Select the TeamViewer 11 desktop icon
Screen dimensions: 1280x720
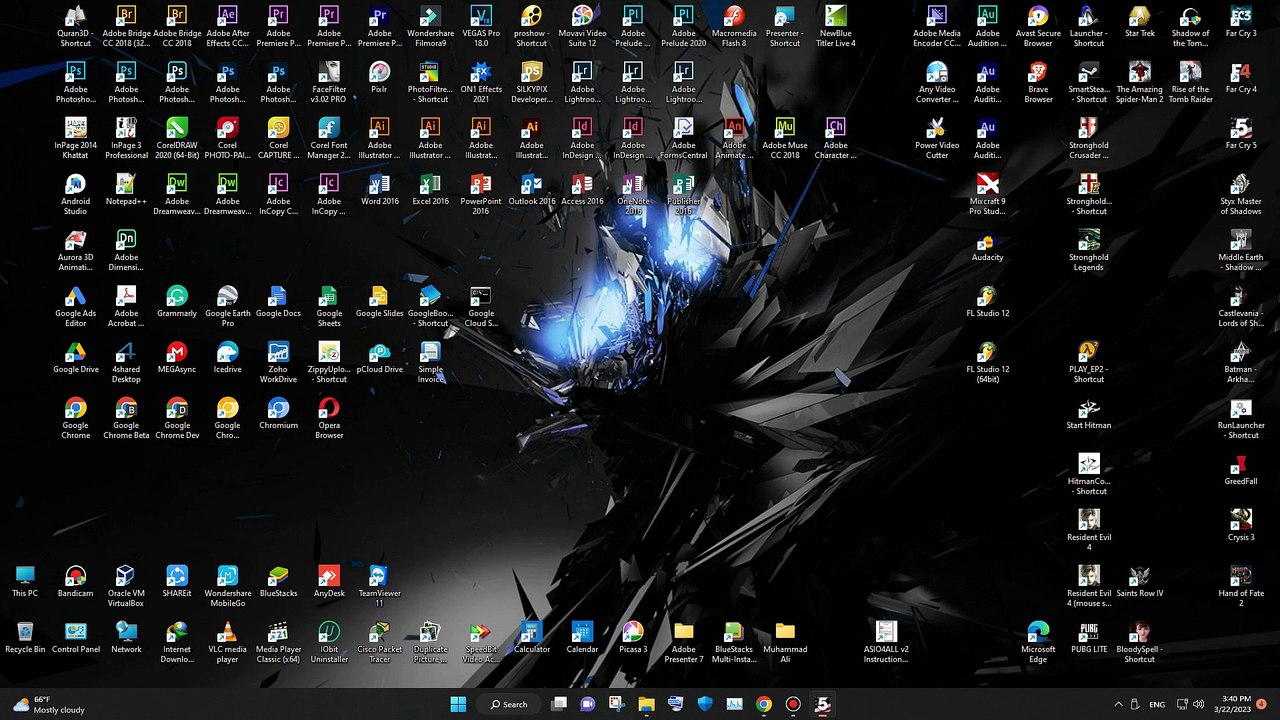tap(379, 586)
